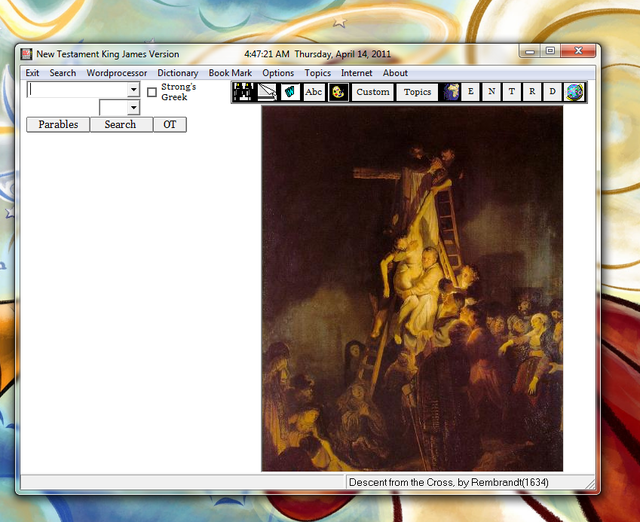Viewport: 640px width, 522px height.
Task: Click the T toolbar button
Action: pos(511,92)
